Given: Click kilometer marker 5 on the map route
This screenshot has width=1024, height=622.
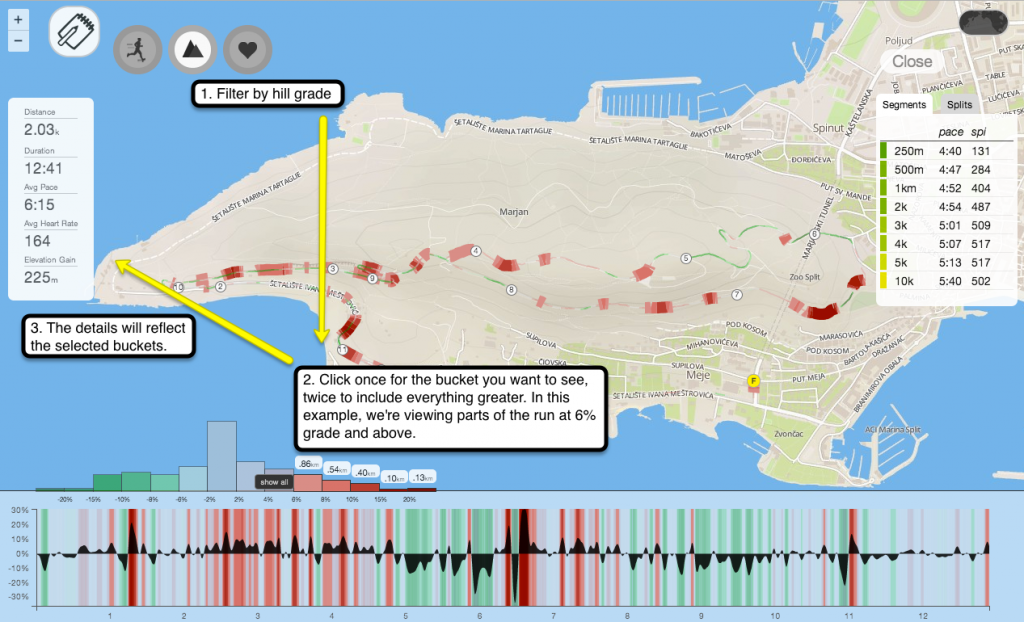Looking at the screenshot, I should pyautogui.click(x=686, y=258).
